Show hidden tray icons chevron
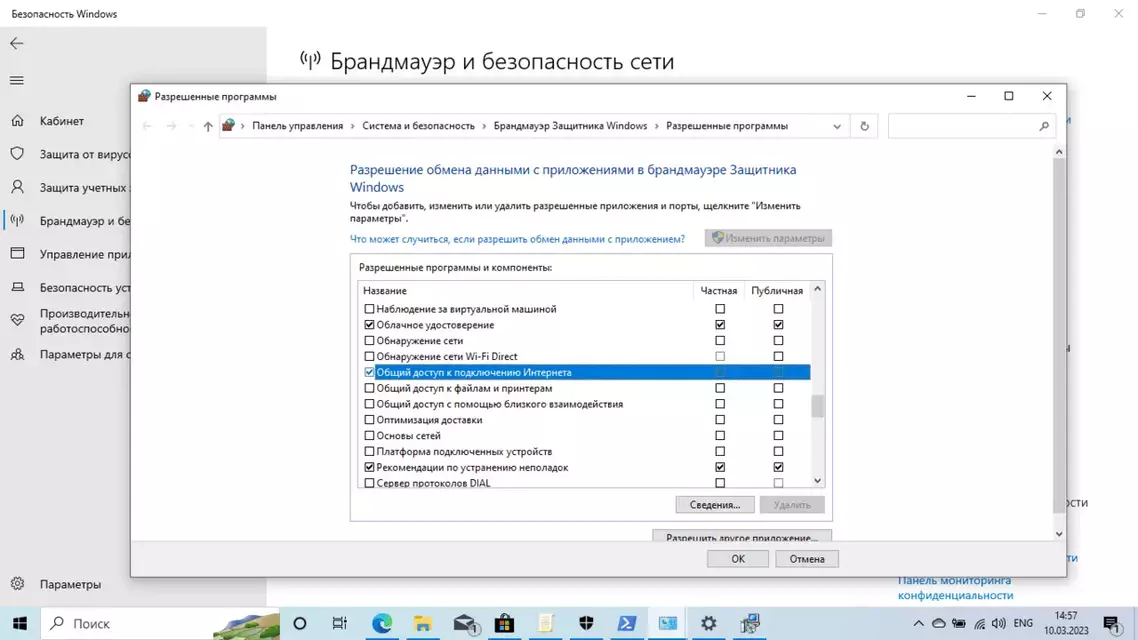Image resolution: width=1138 pixels, height=640 pixels. coord(918,623)
